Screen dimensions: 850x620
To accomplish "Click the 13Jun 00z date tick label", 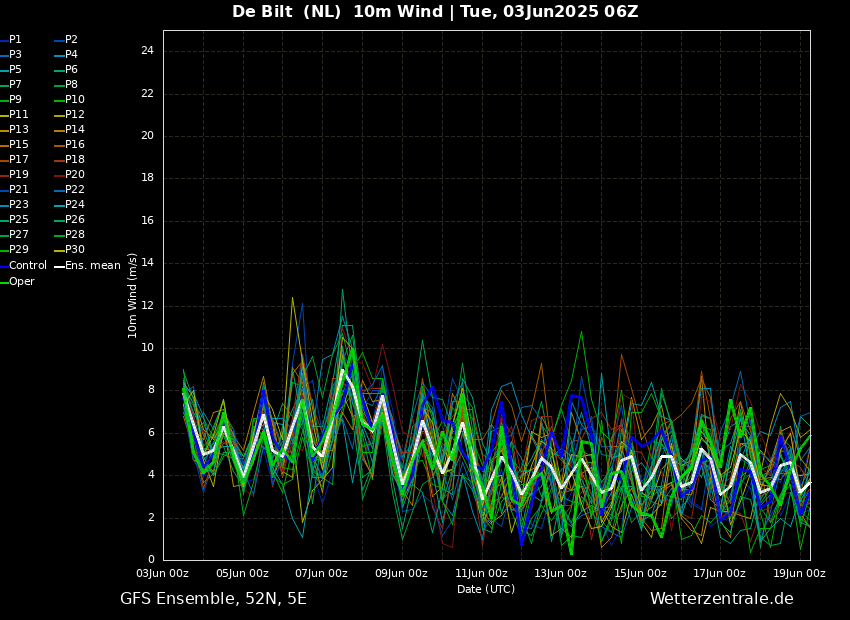I will click(x=560, y=574).
